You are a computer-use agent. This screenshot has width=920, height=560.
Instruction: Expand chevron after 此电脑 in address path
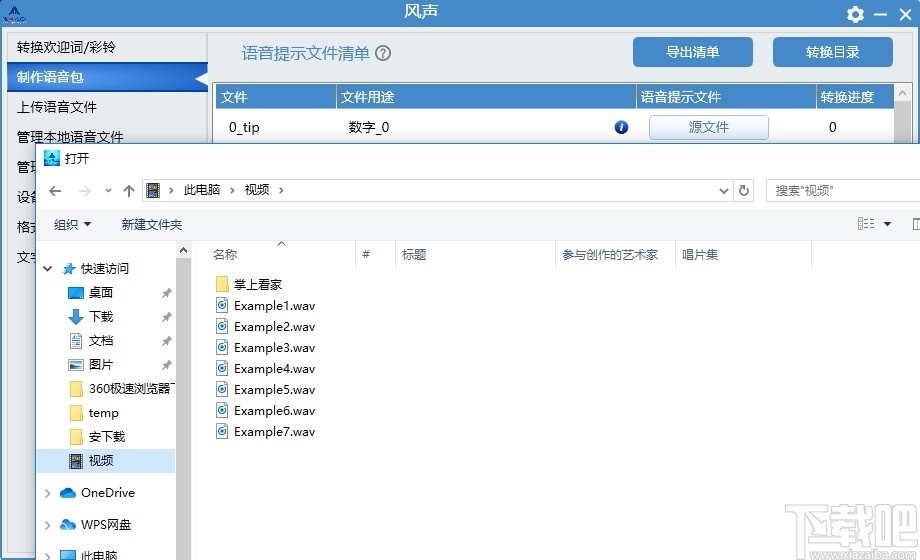coord(232,190)
